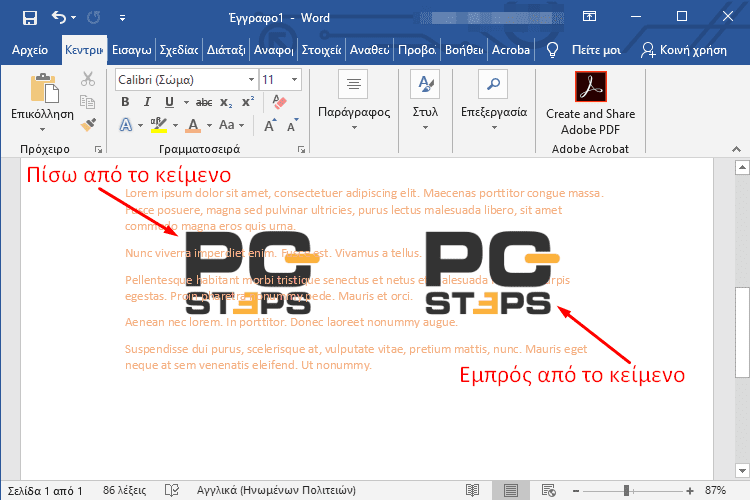The width and height of the screenshot is (750, 500).
Task: Apply text effects with blue A icon
Action: point(126,125)
